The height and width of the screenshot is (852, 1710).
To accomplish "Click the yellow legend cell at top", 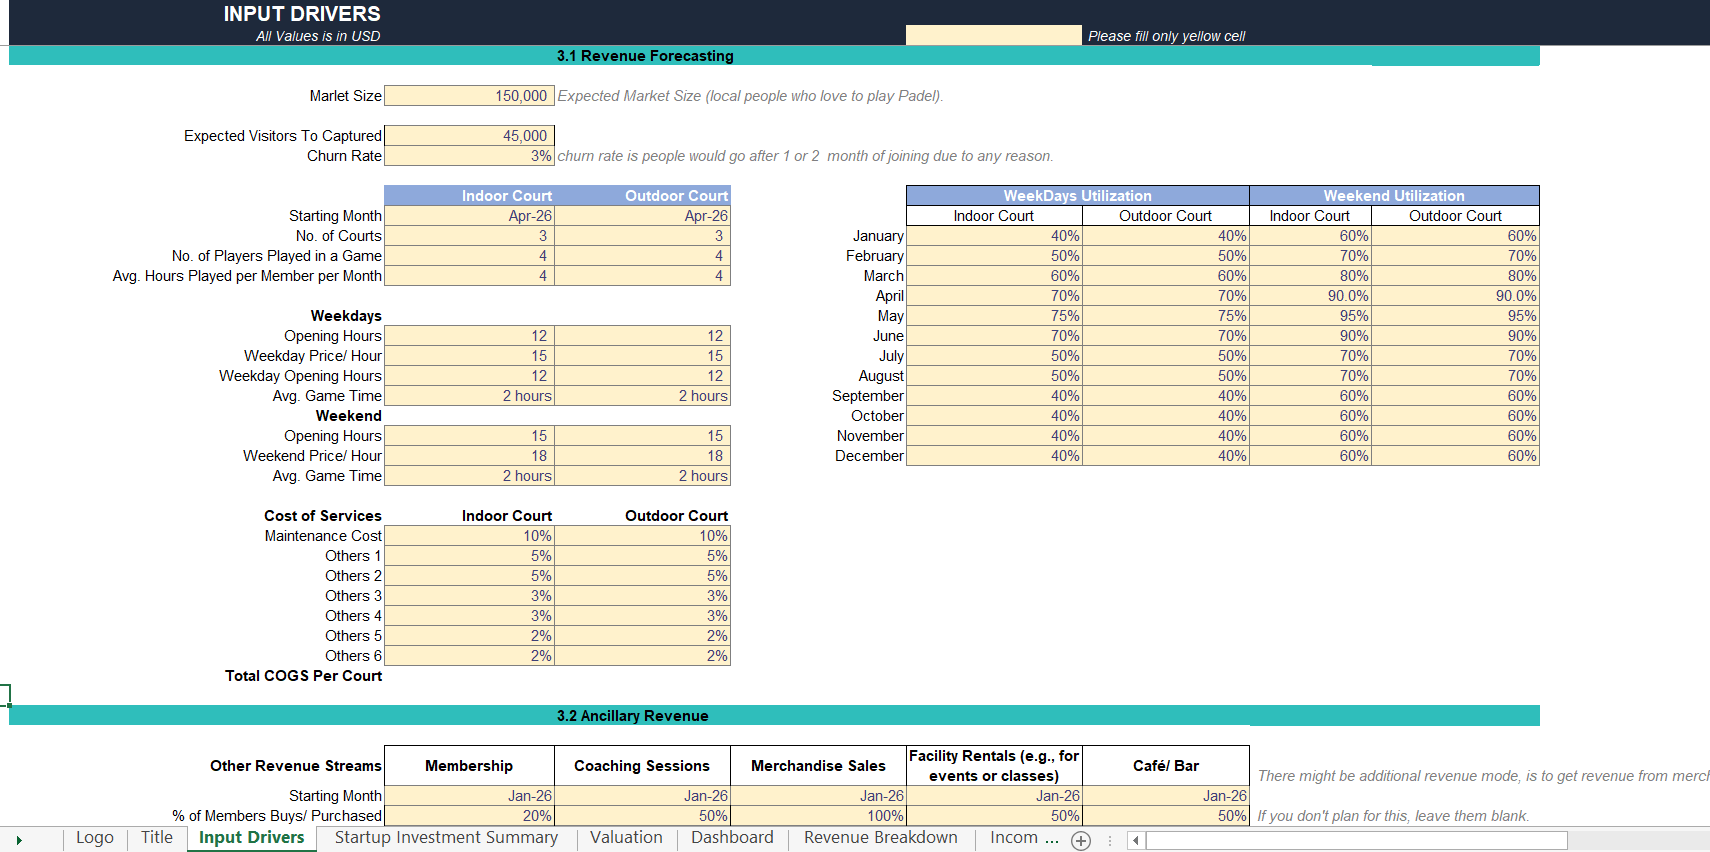I will point(994,35).
